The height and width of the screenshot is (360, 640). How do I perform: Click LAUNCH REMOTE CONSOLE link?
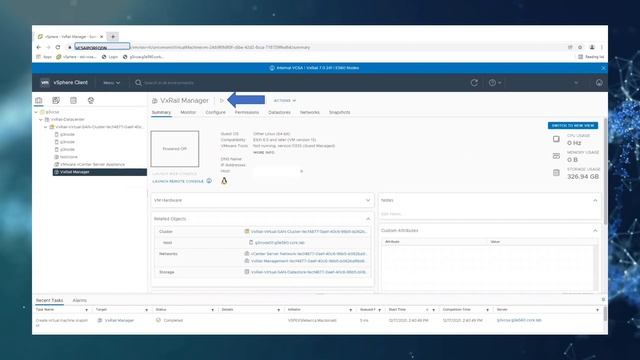tap(178, 181)
